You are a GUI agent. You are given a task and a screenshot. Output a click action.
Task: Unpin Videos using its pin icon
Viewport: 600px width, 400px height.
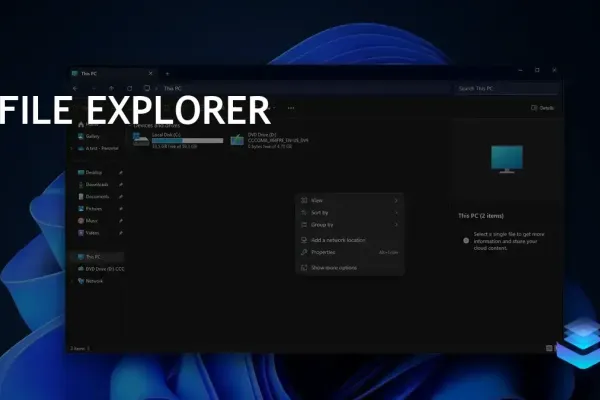pos(121,233)
